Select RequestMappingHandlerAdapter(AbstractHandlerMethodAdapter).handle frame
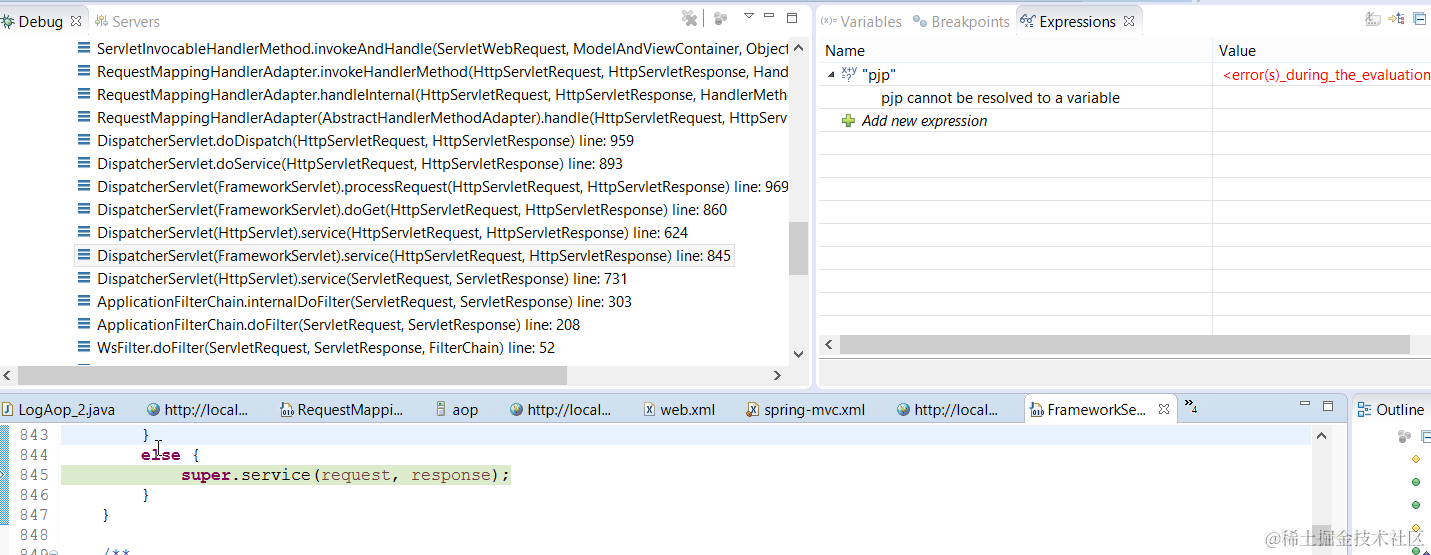The height and width of the screenshot is (555, 1431). (x=433, y=117)
